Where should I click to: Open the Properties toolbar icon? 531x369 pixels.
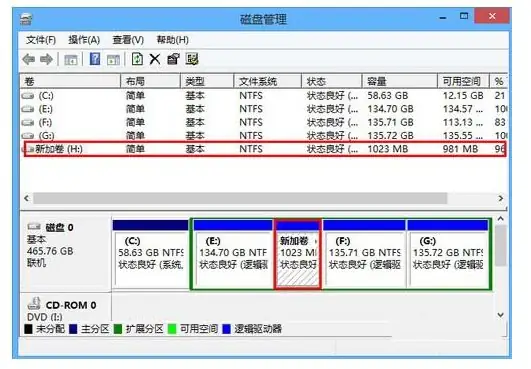pos(173,59)
